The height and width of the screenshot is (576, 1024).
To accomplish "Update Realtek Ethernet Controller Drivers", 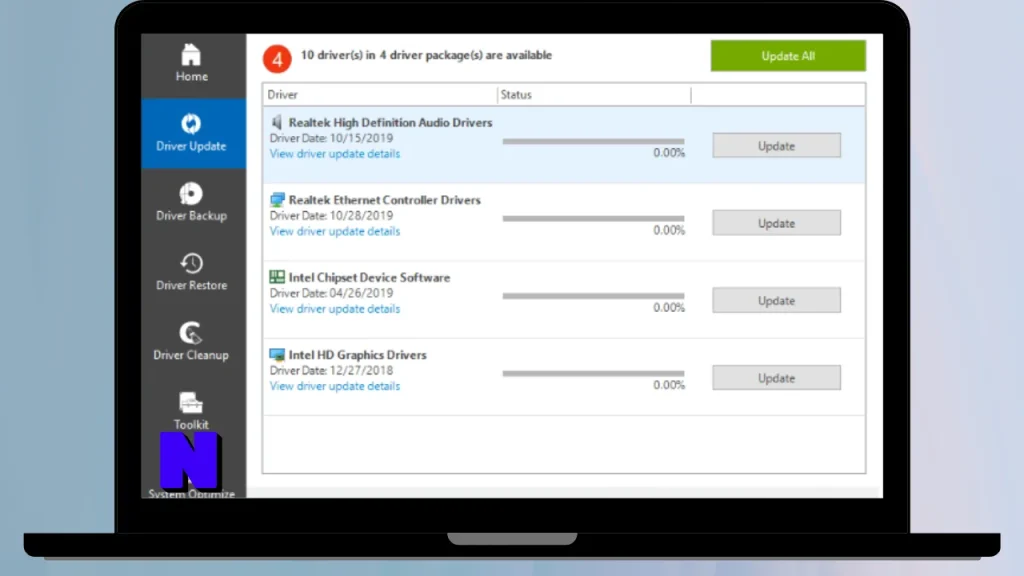I will pos(776,223).
